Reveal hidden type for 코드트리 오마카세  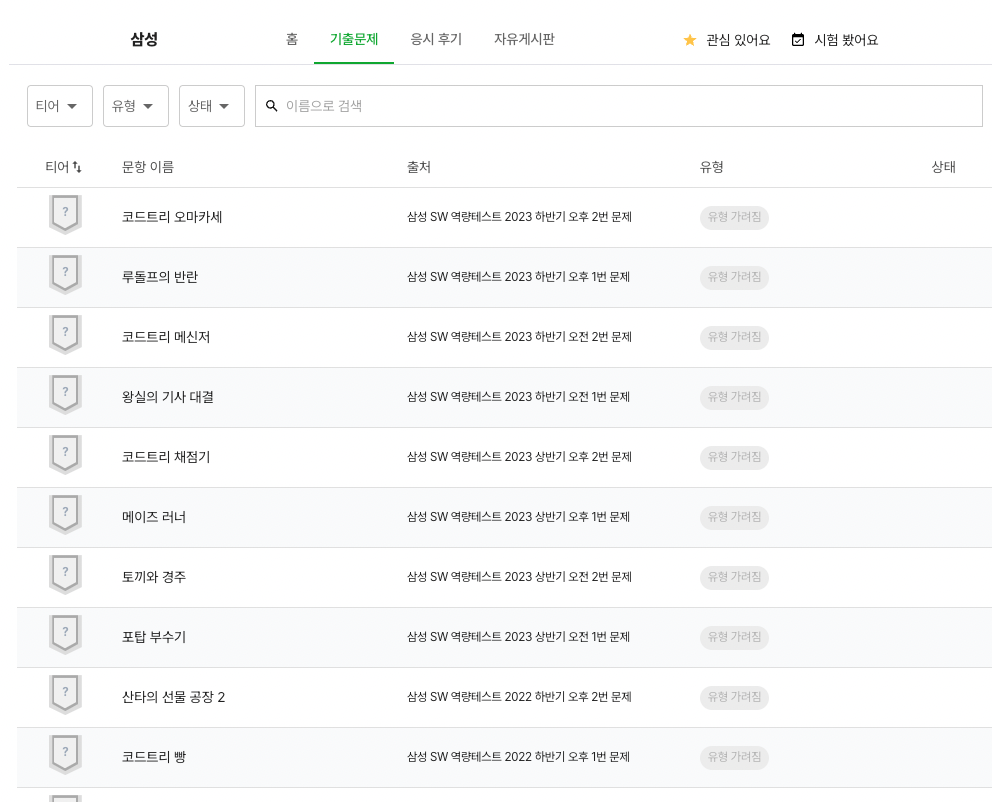(734, 217)
